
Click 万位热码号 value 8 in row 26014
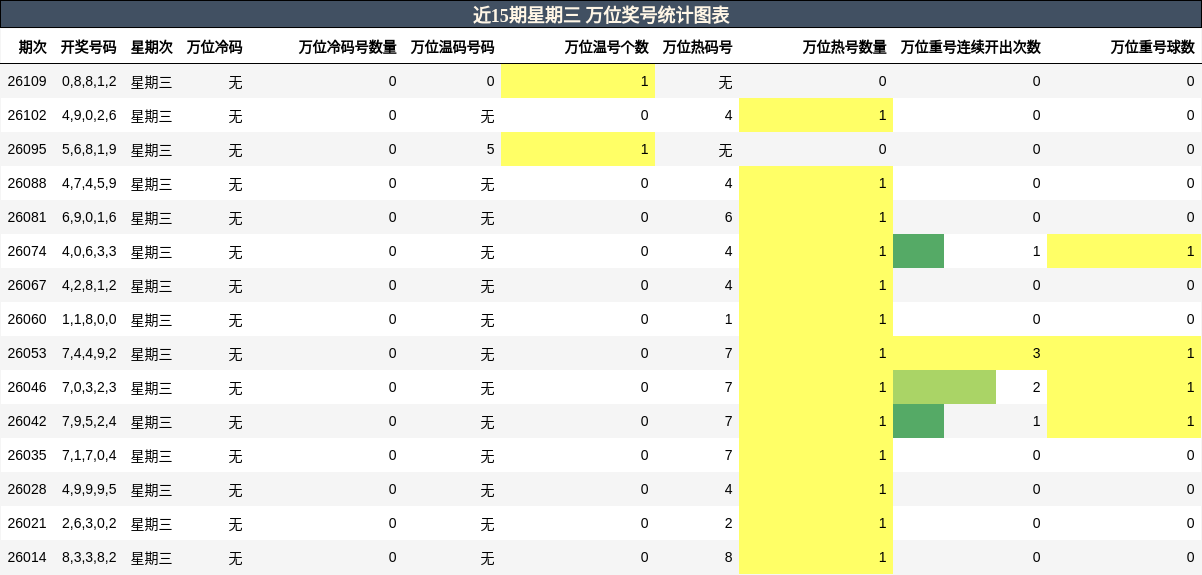(x=728, y=557)
